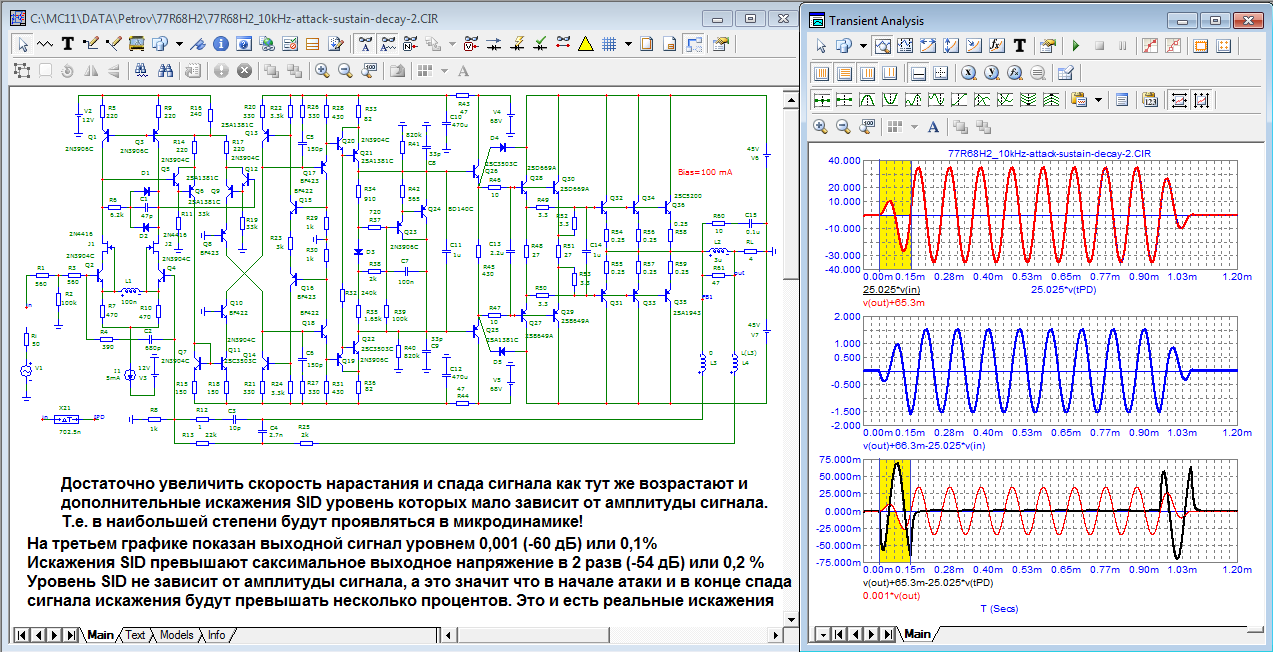Toggle Scale mode in Transient Analysis toolbar

tap(883, 46)
